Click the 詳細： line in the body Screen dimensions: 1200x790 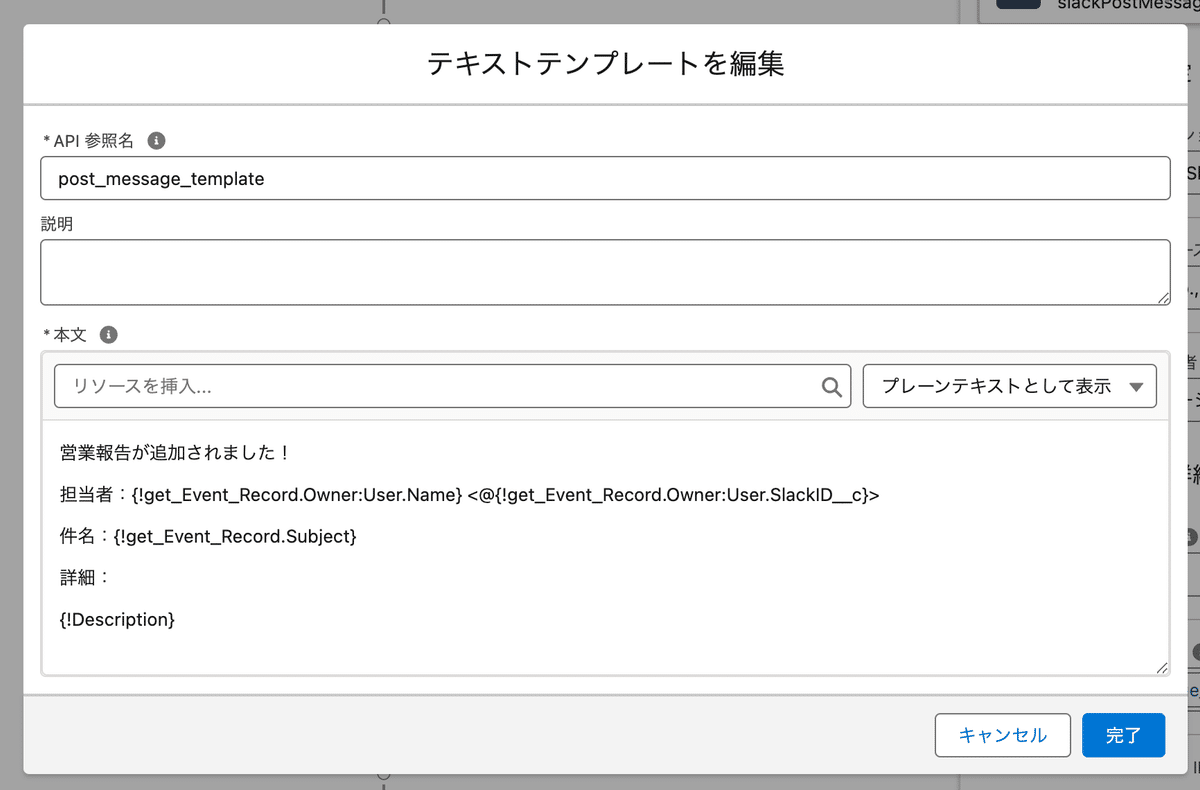(x=85, y=578)
